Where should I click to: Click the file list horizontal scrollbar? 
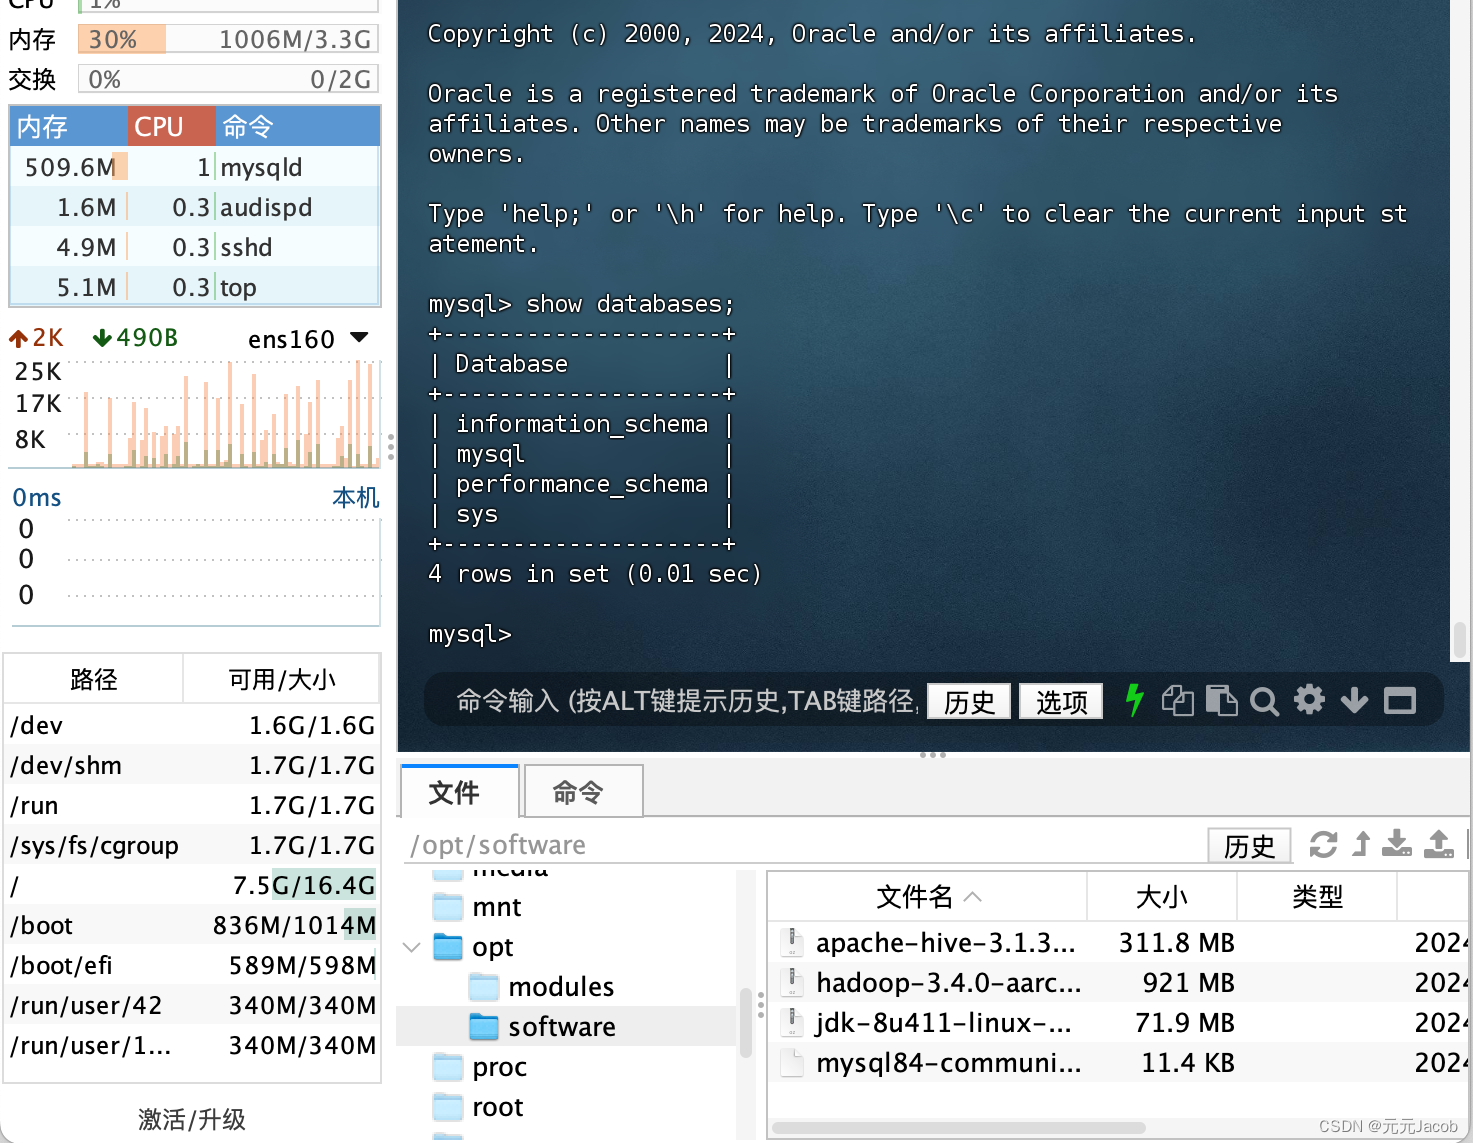coord(958,1128)
